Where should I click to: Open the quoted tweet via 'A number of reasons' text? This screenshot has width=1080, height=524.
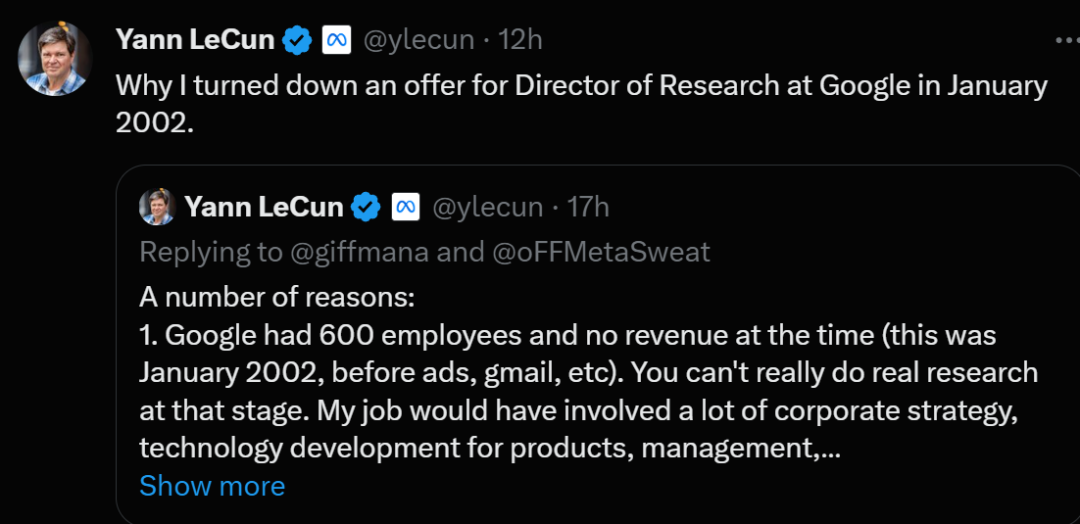tap(276, 298)
